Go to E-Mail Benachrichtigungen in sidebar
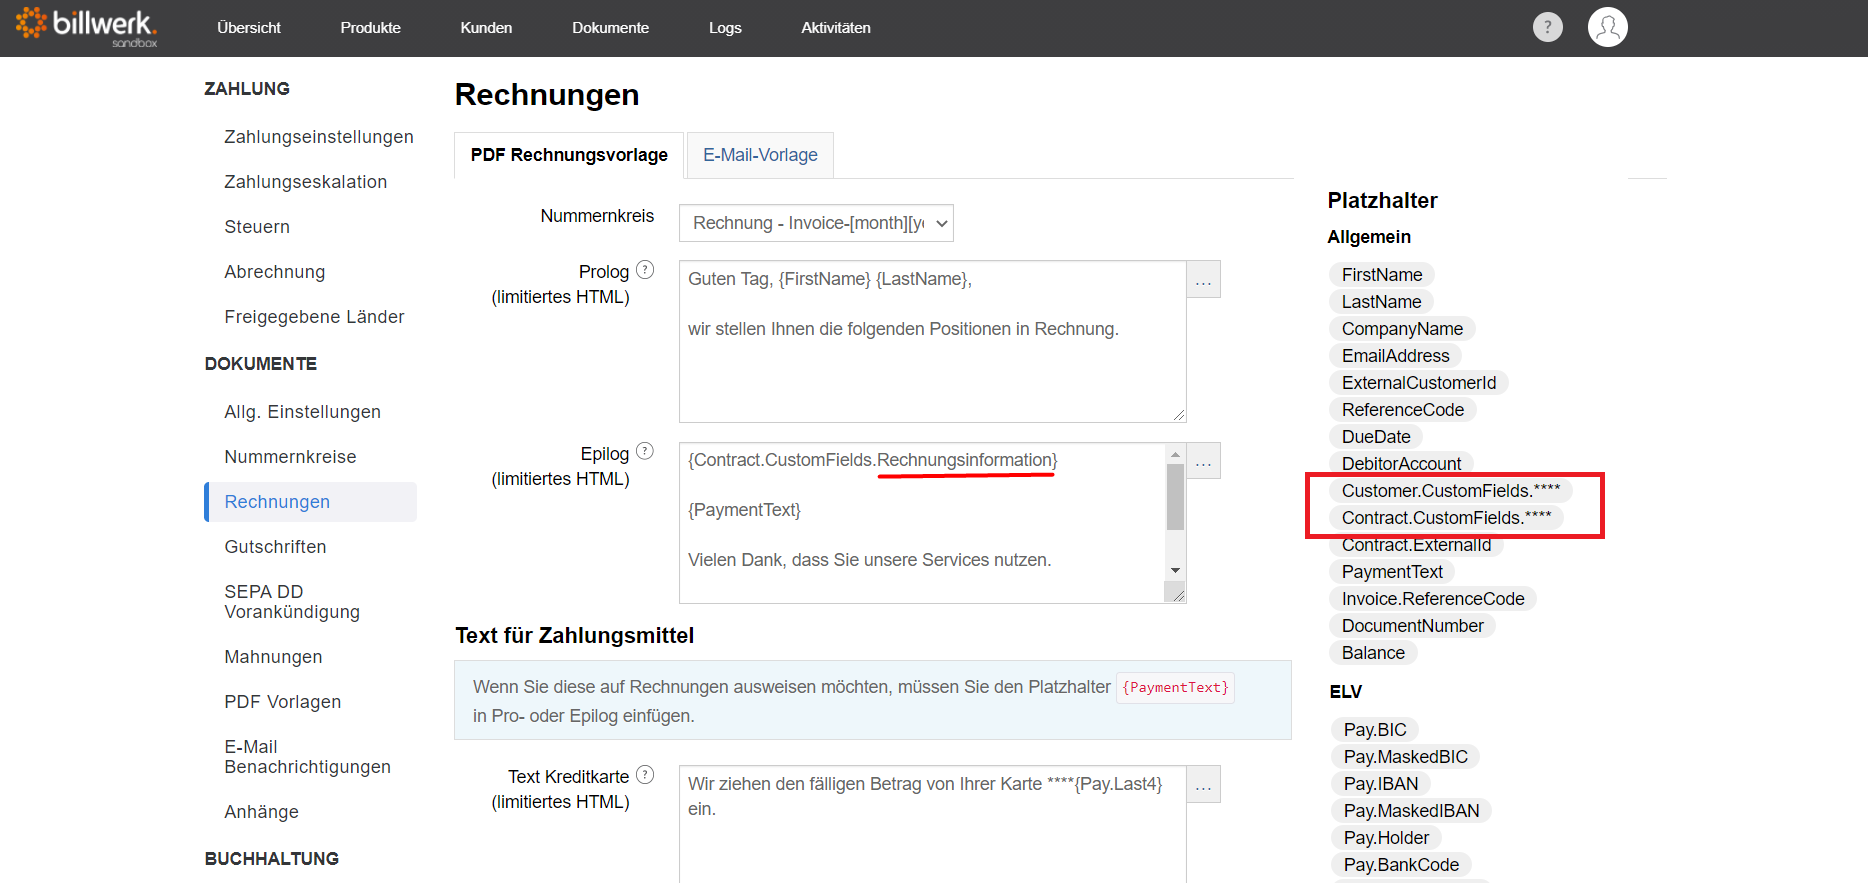Screen dimensions: 1868x883 pos(308,757)
